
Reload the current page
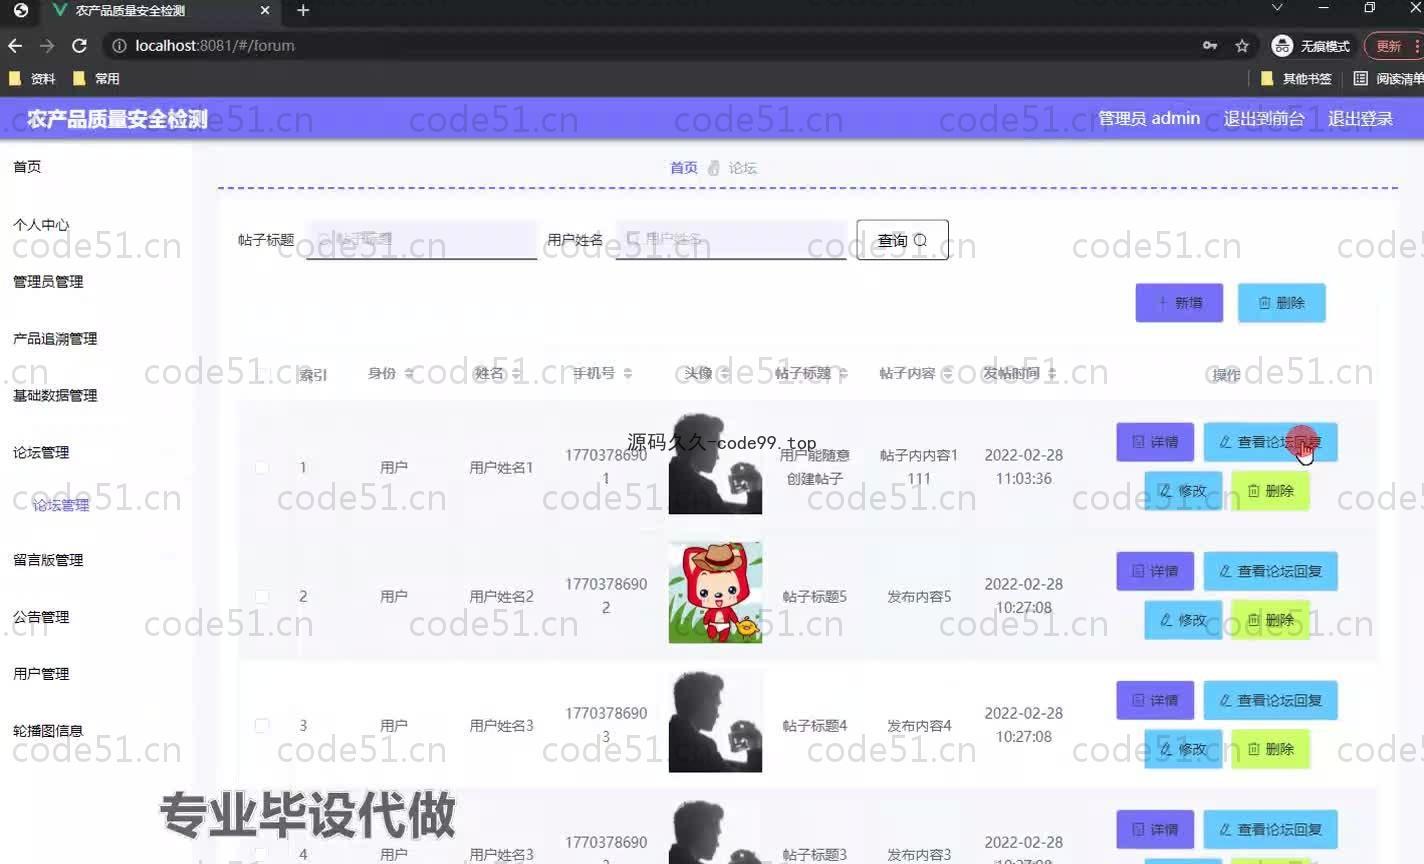pos(80,46)
